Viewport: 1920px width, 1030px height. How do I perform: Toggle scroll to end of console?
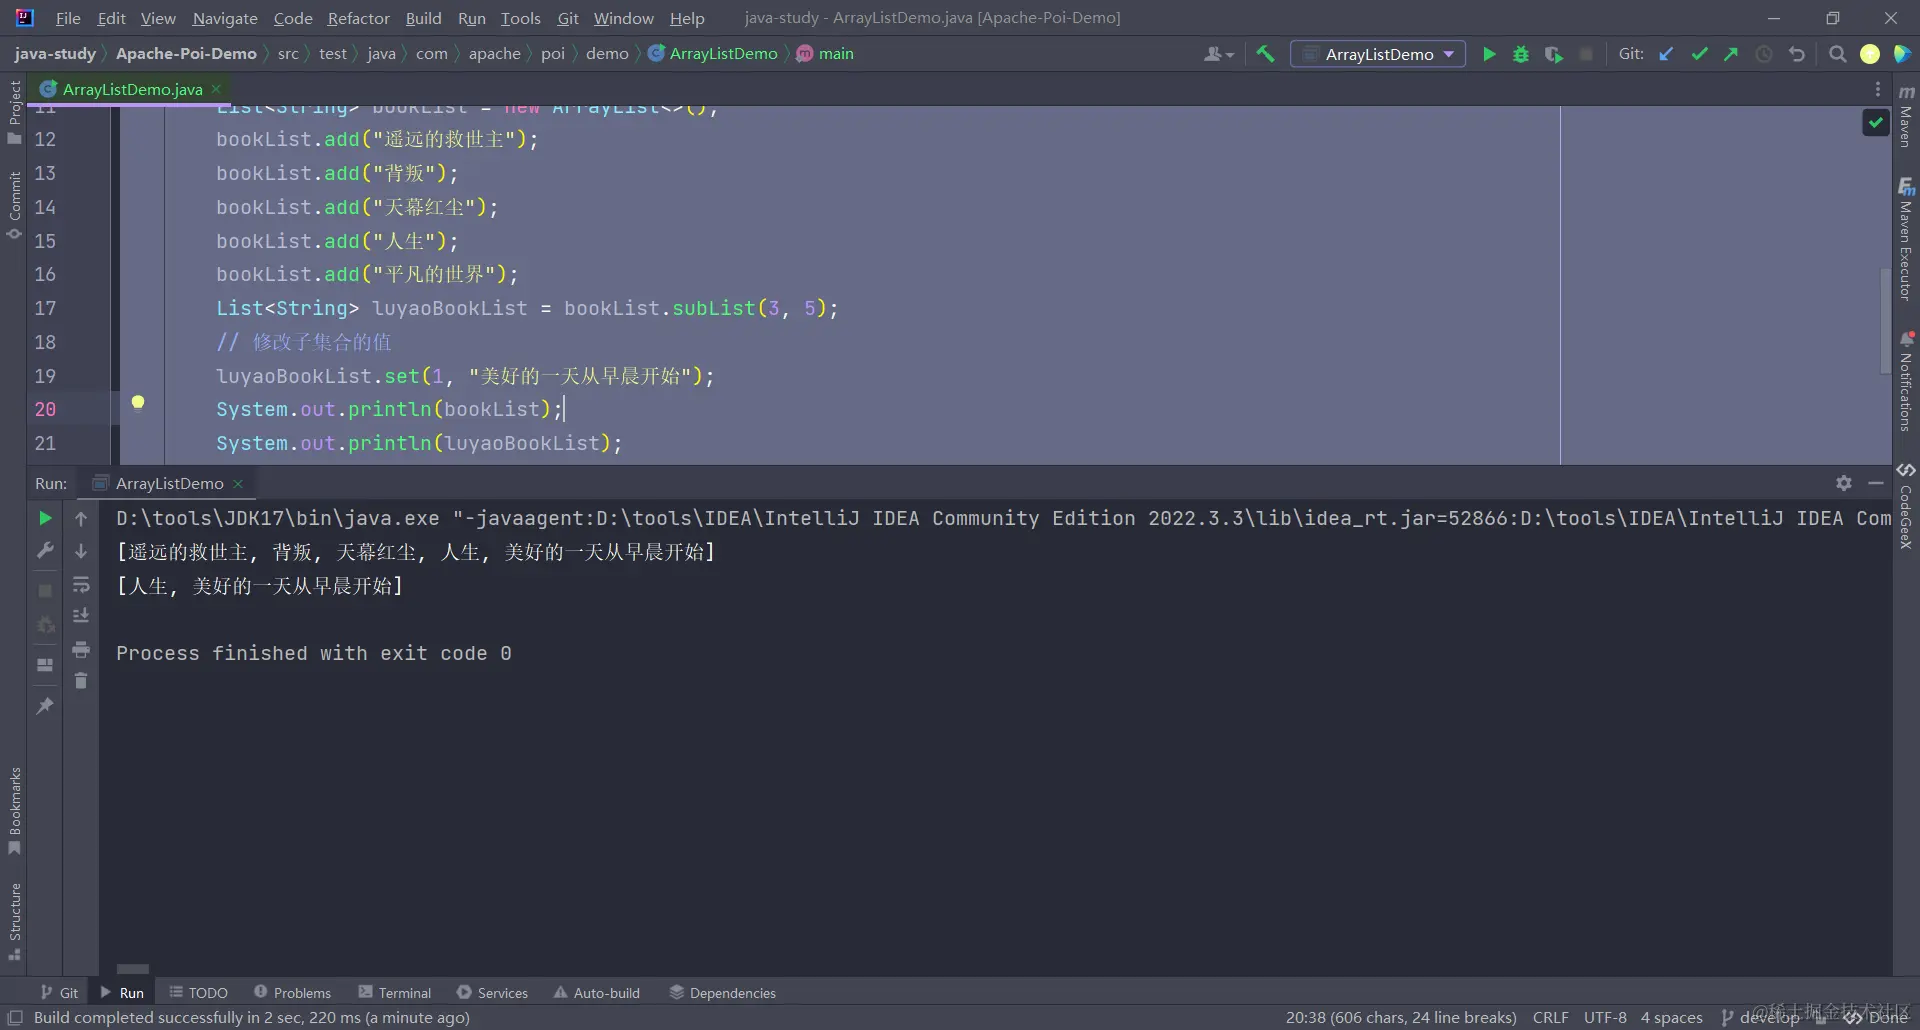click(81, 616)
